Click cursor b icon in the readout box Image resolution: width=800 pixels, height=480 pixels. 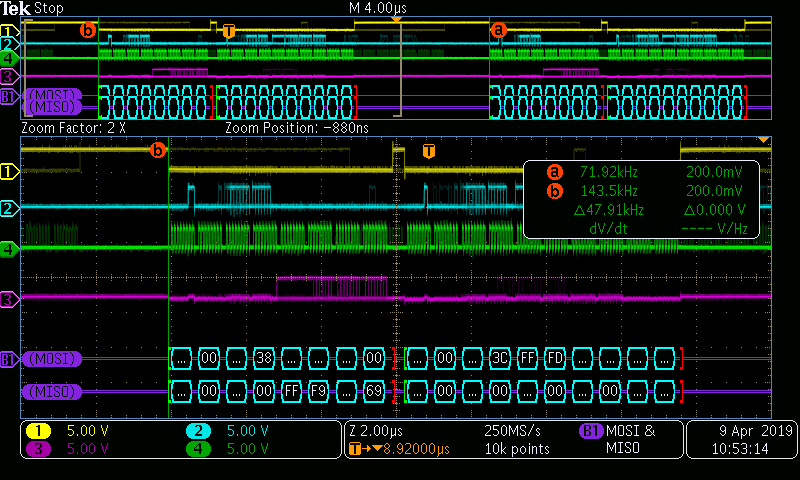click(555, 191)
